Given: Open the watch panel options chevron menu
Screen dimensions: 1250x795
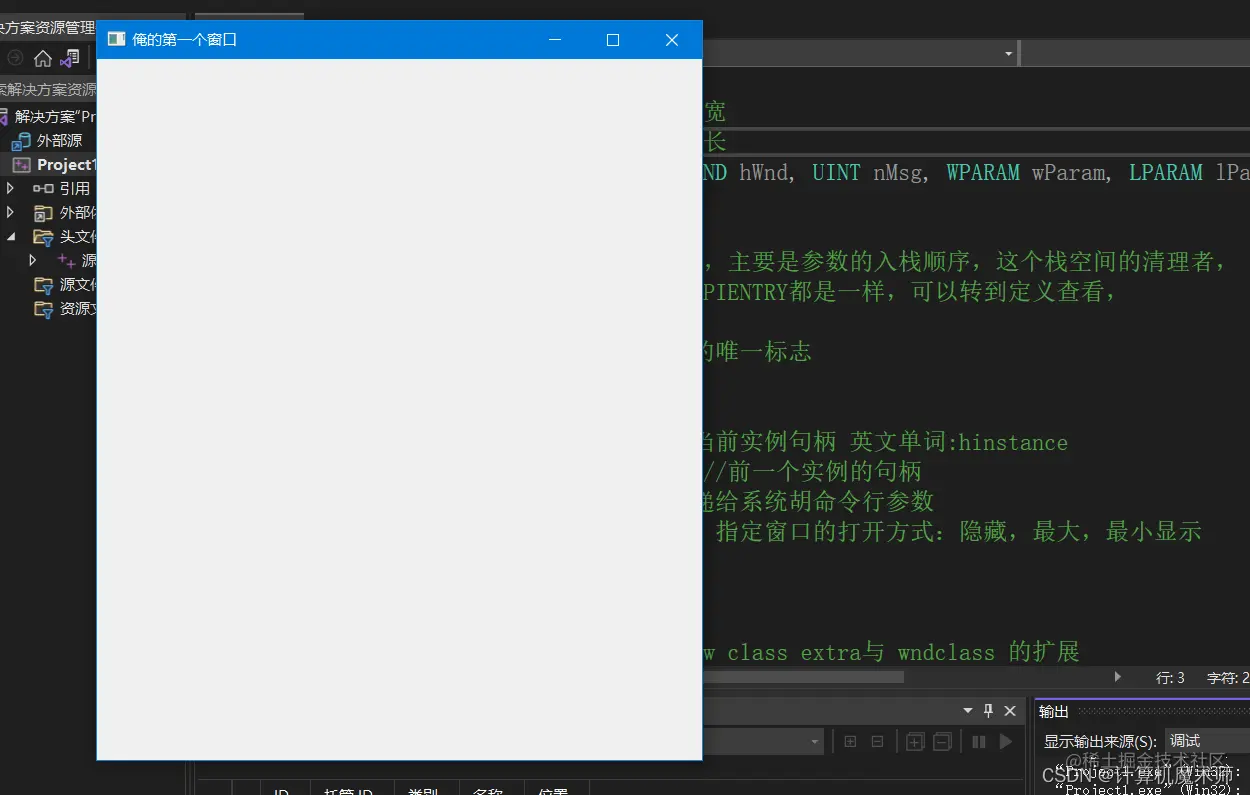Looking at the screenshot, I should point(967,710).
